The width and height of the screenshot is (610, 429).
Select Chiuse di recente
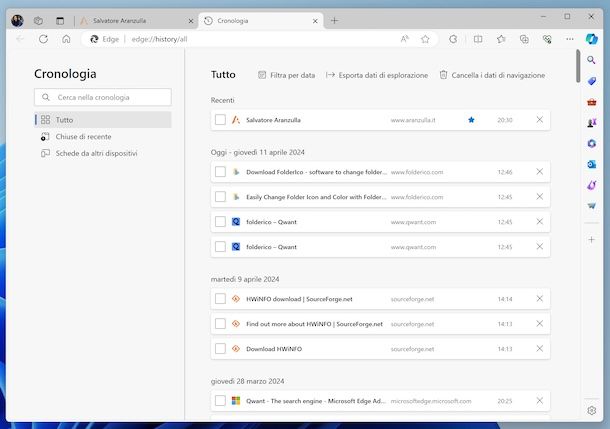(103, 137)
